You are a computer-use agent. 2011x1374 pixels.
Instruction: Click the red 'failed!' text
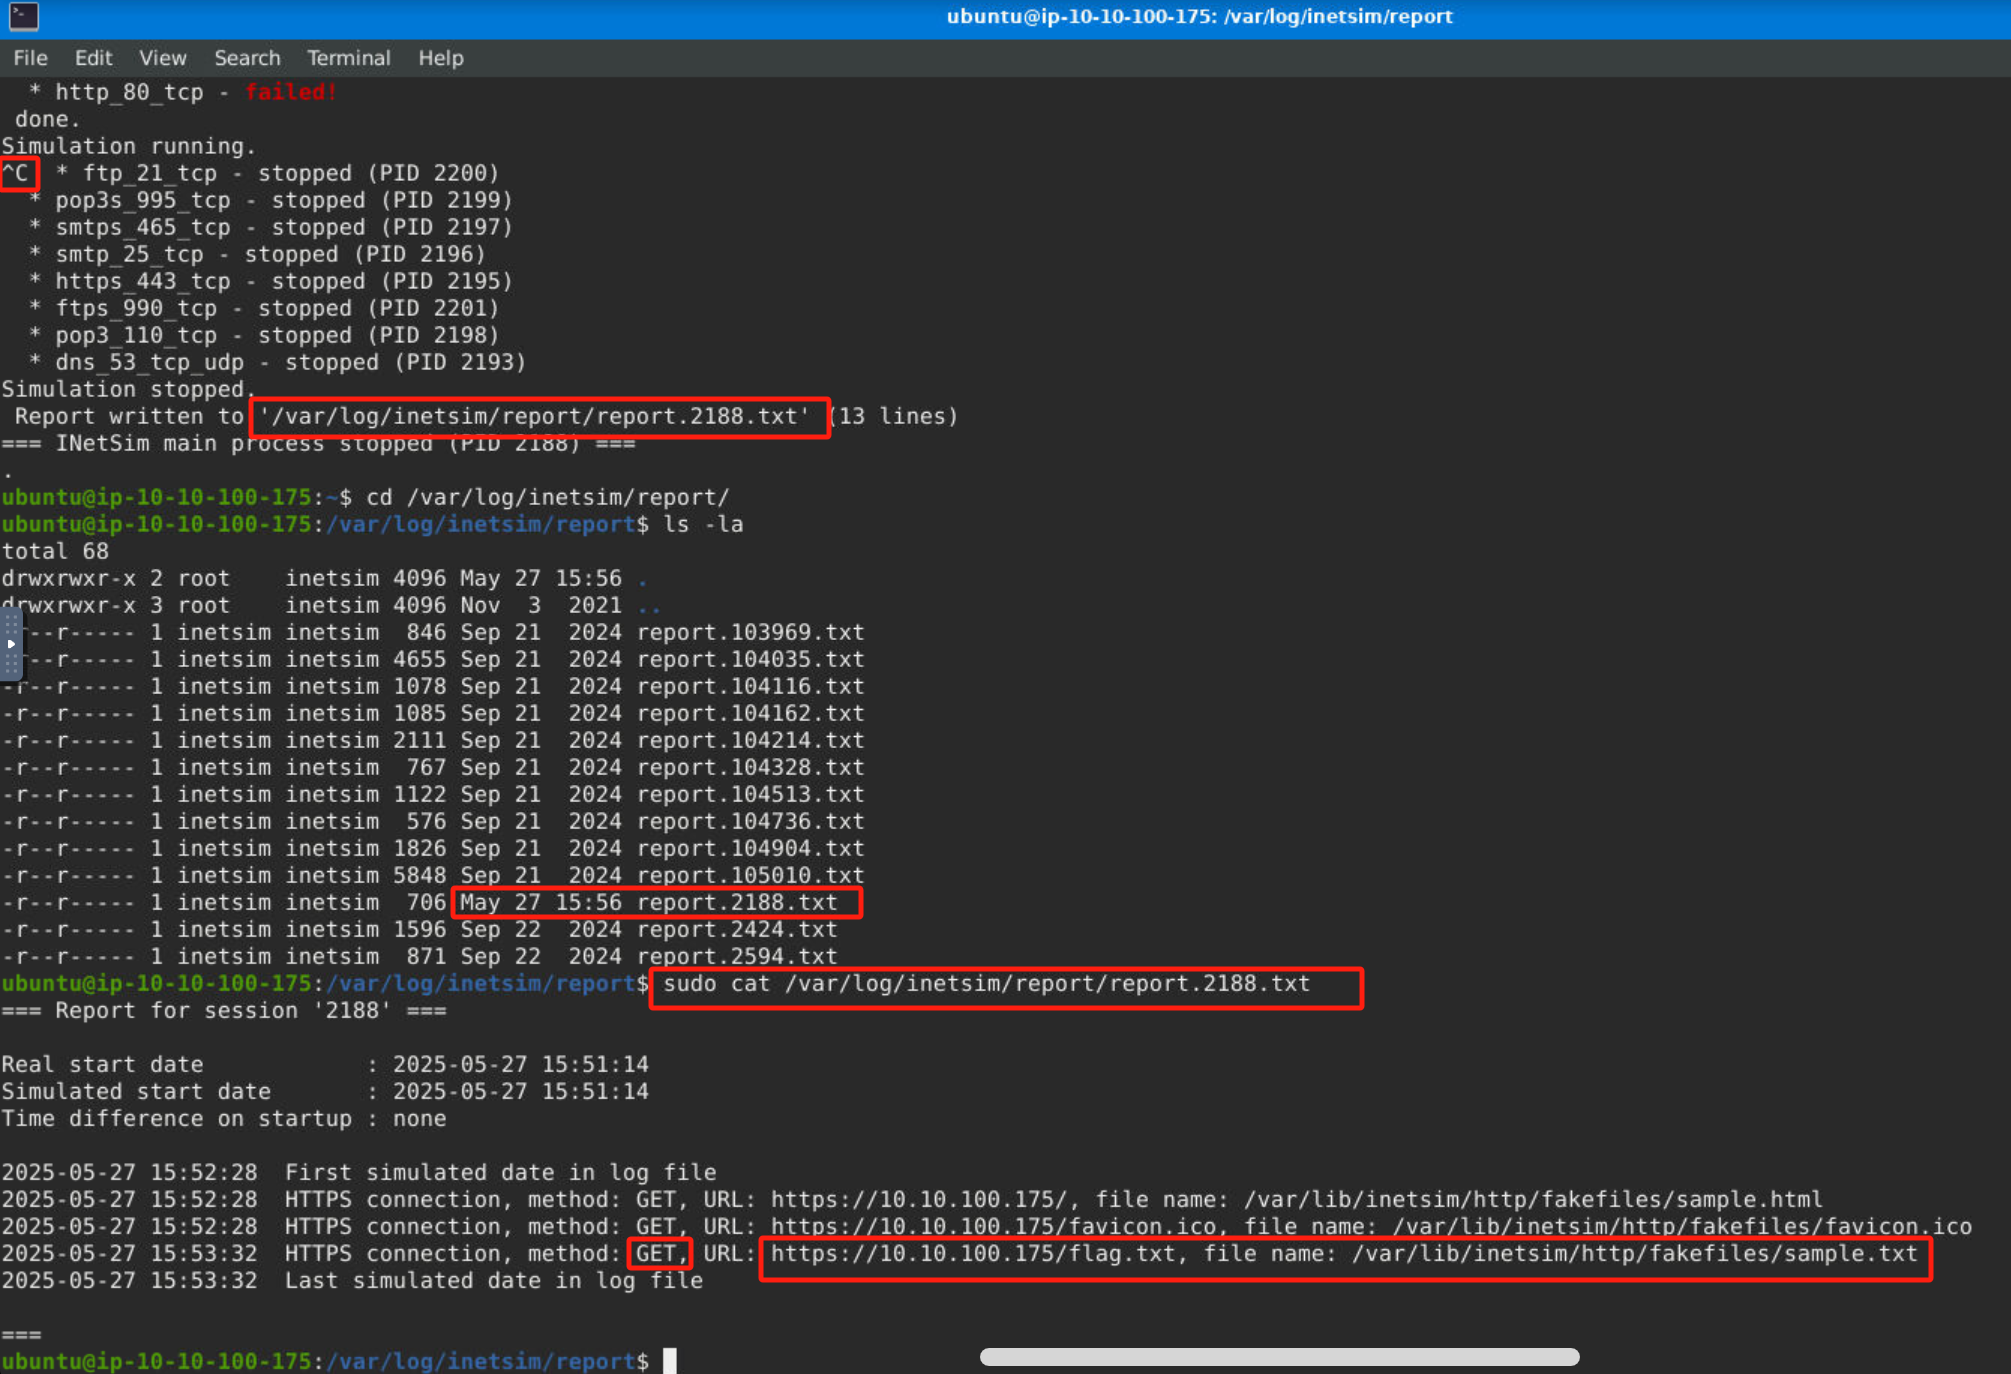pyautogui.click(x=291, y=92)
